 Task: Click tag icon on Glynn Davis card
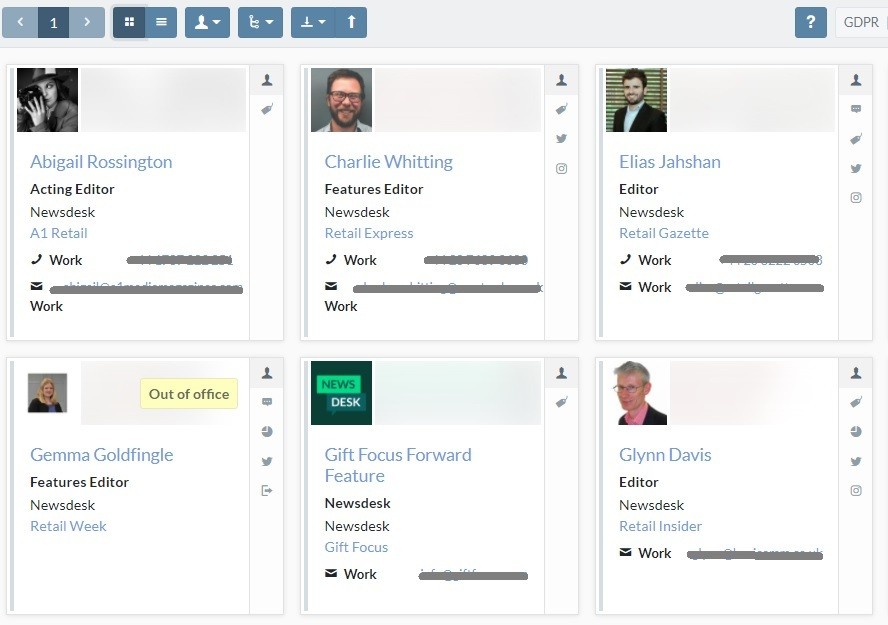point(856,403)
